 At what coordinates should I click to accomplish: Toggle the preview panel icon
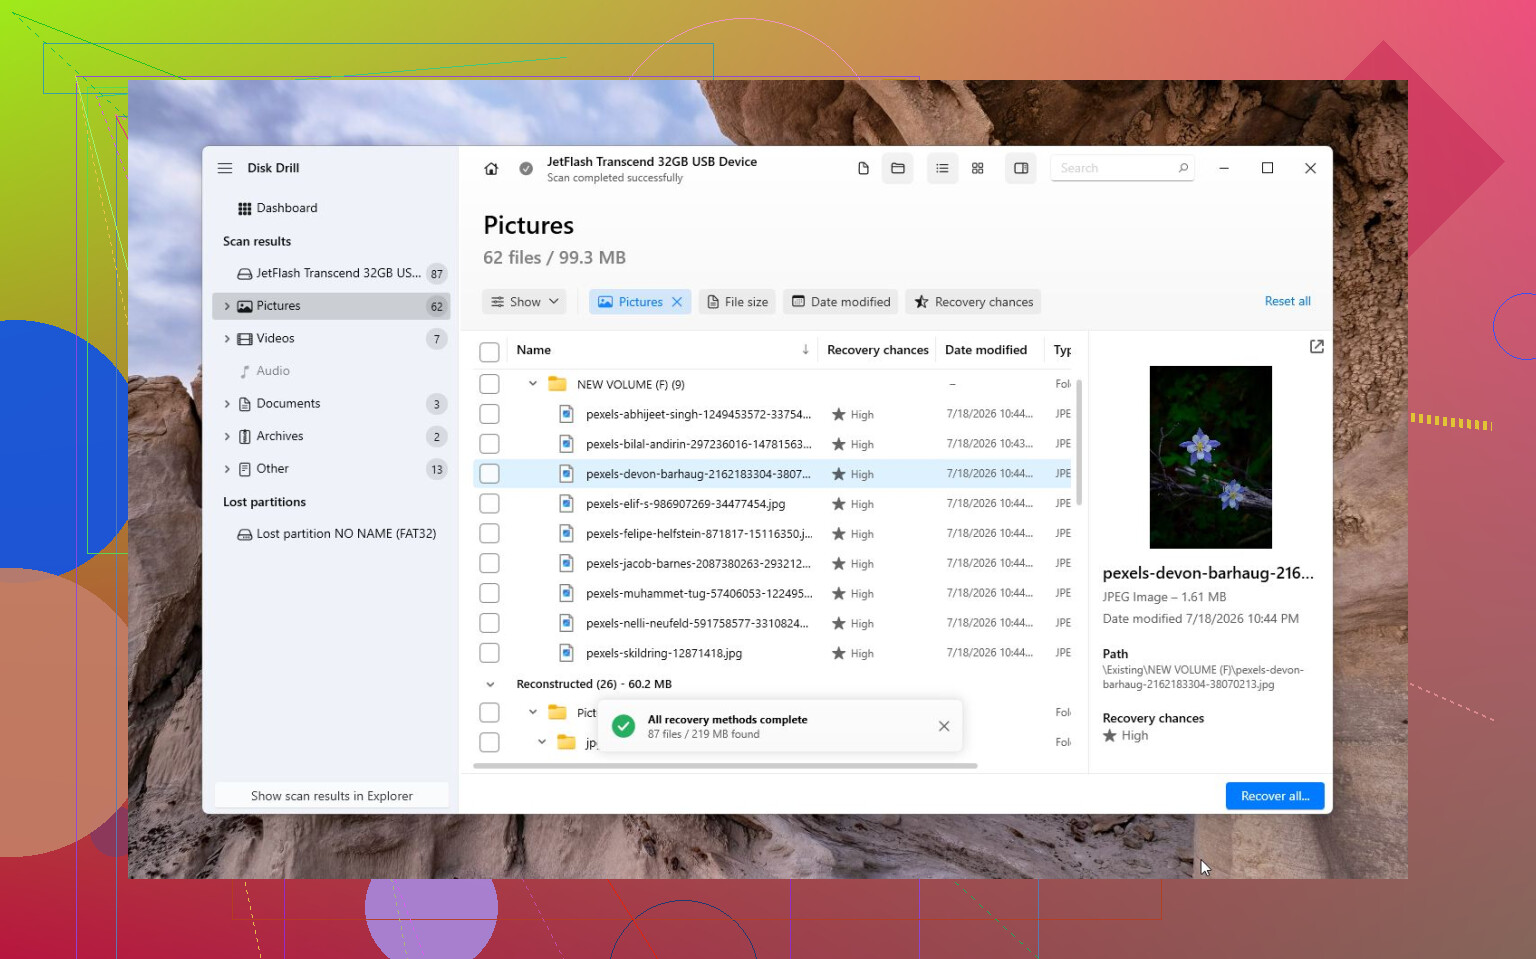click(1021, 168)
